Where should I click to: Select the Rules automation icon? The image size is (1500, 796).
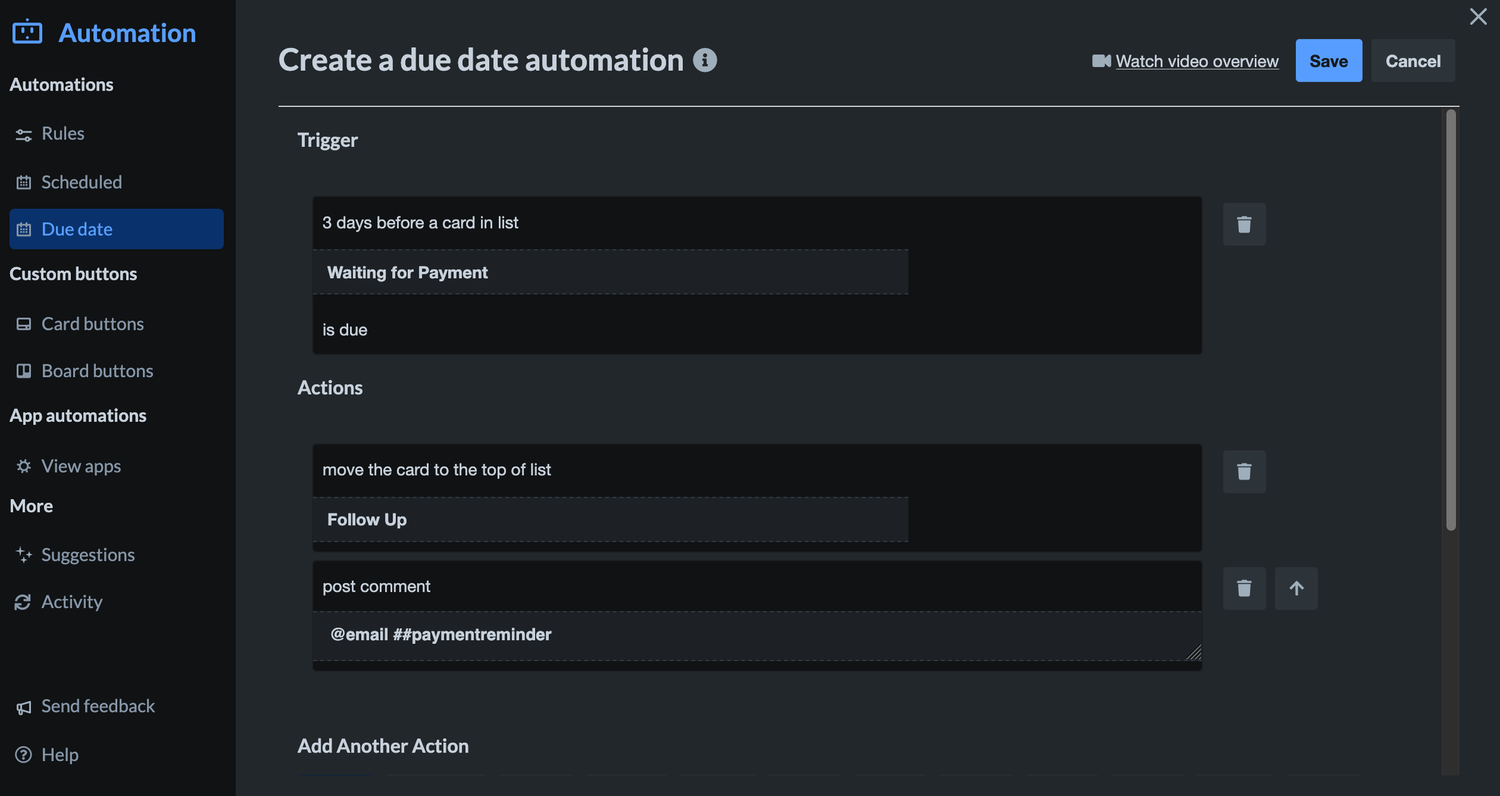(x=25, y=133)
